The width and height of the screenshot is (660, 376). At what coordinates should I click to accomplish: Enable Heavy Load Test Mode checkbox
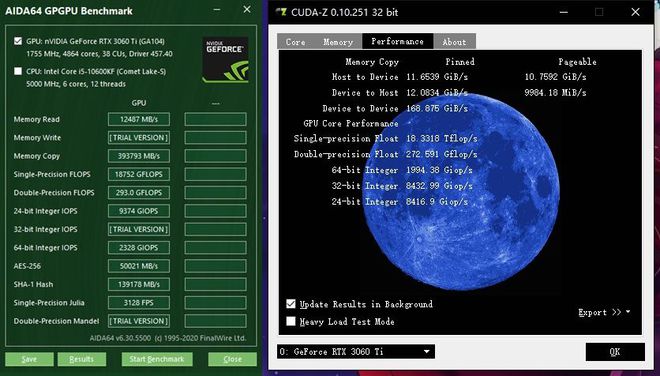tap(291, 322)
